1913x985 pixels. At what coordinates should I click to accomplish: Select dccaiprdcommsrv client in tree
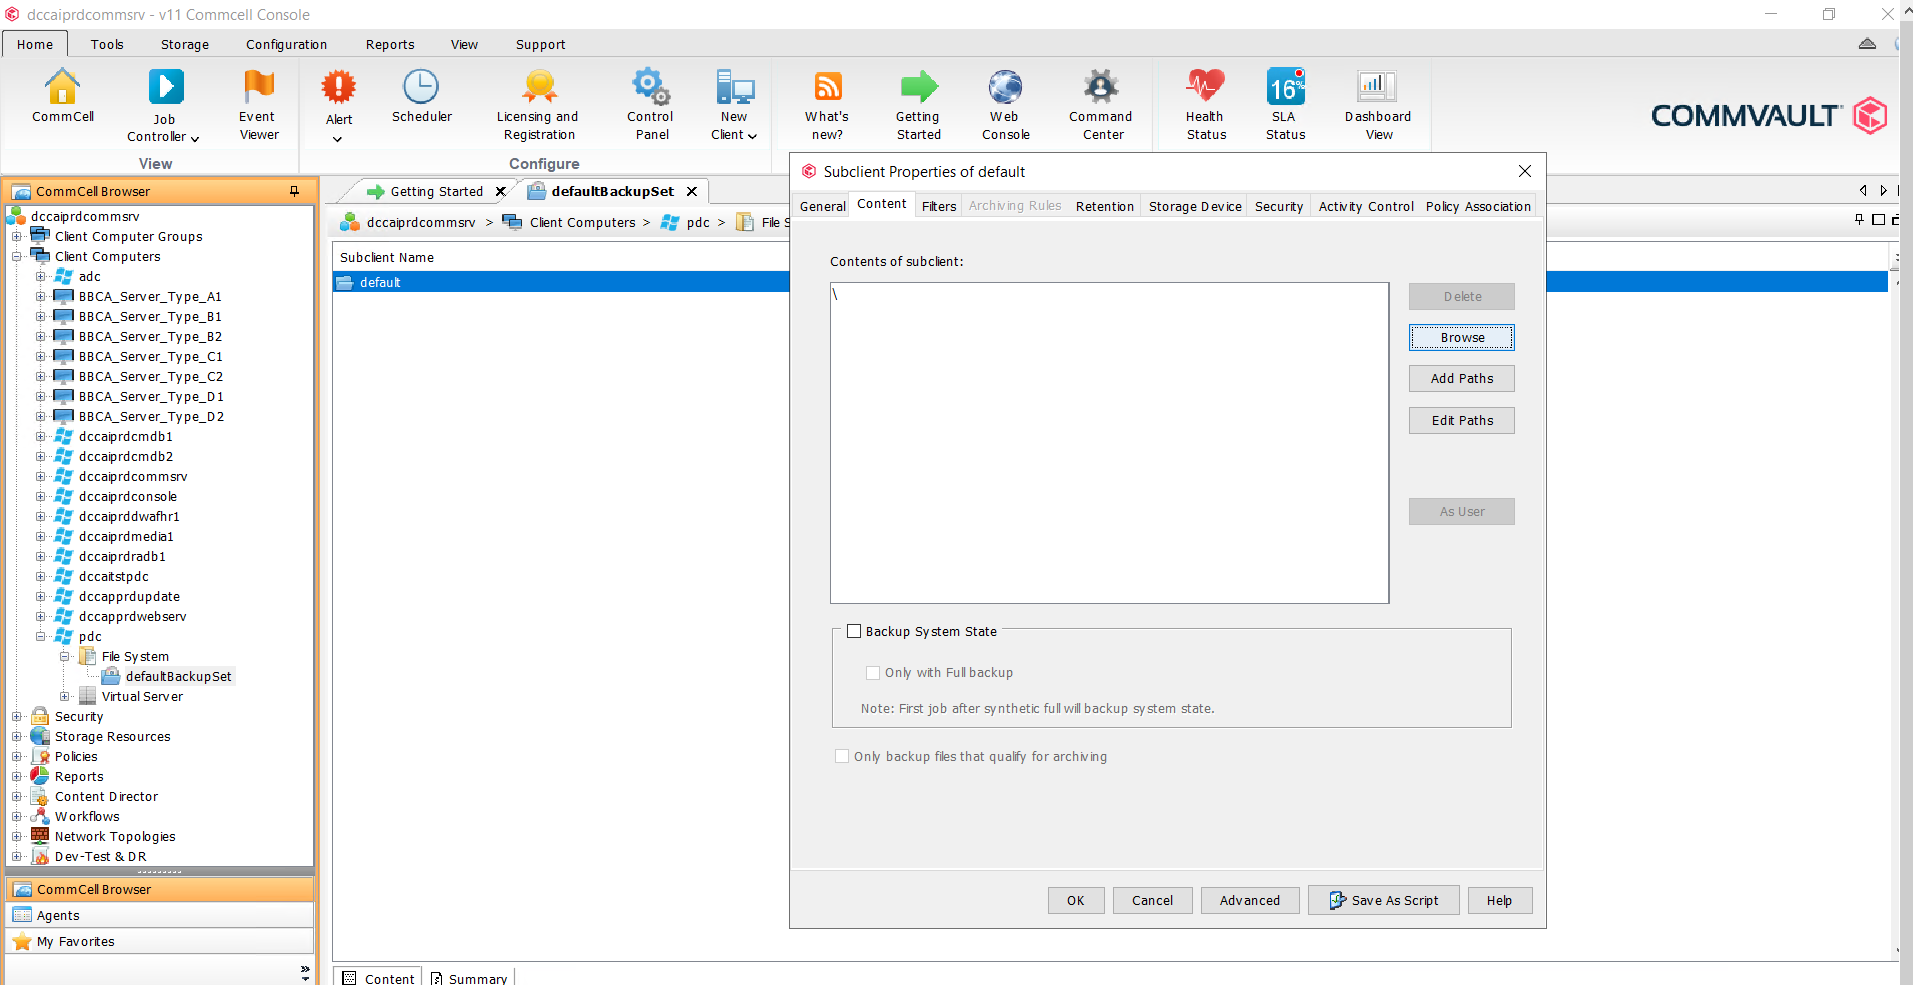(133, 477)
